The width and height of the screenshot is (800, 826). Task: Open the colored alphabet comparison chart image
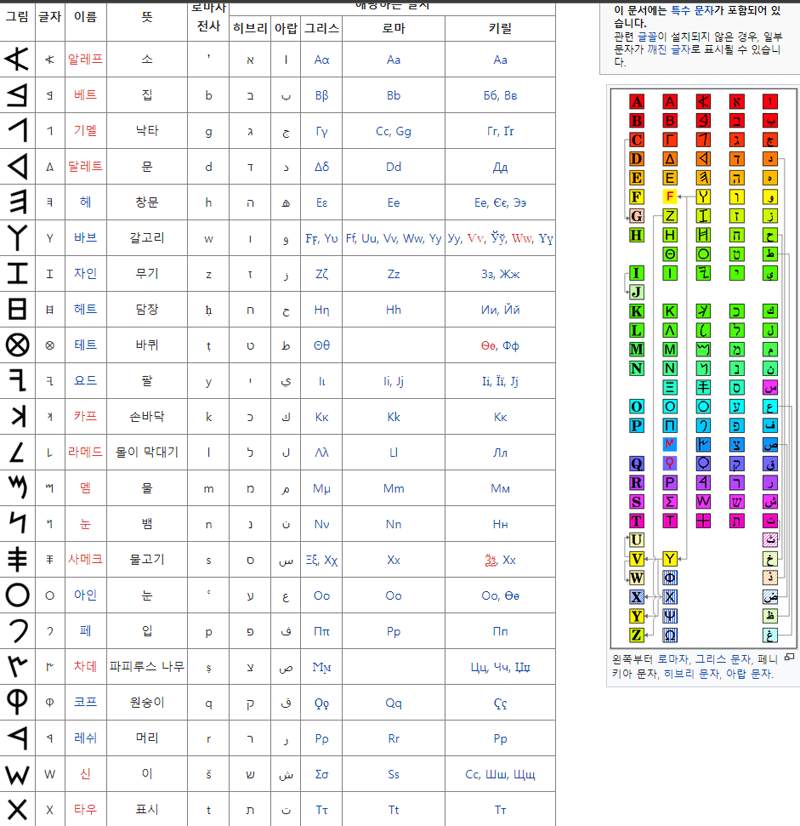pos(703,367)
